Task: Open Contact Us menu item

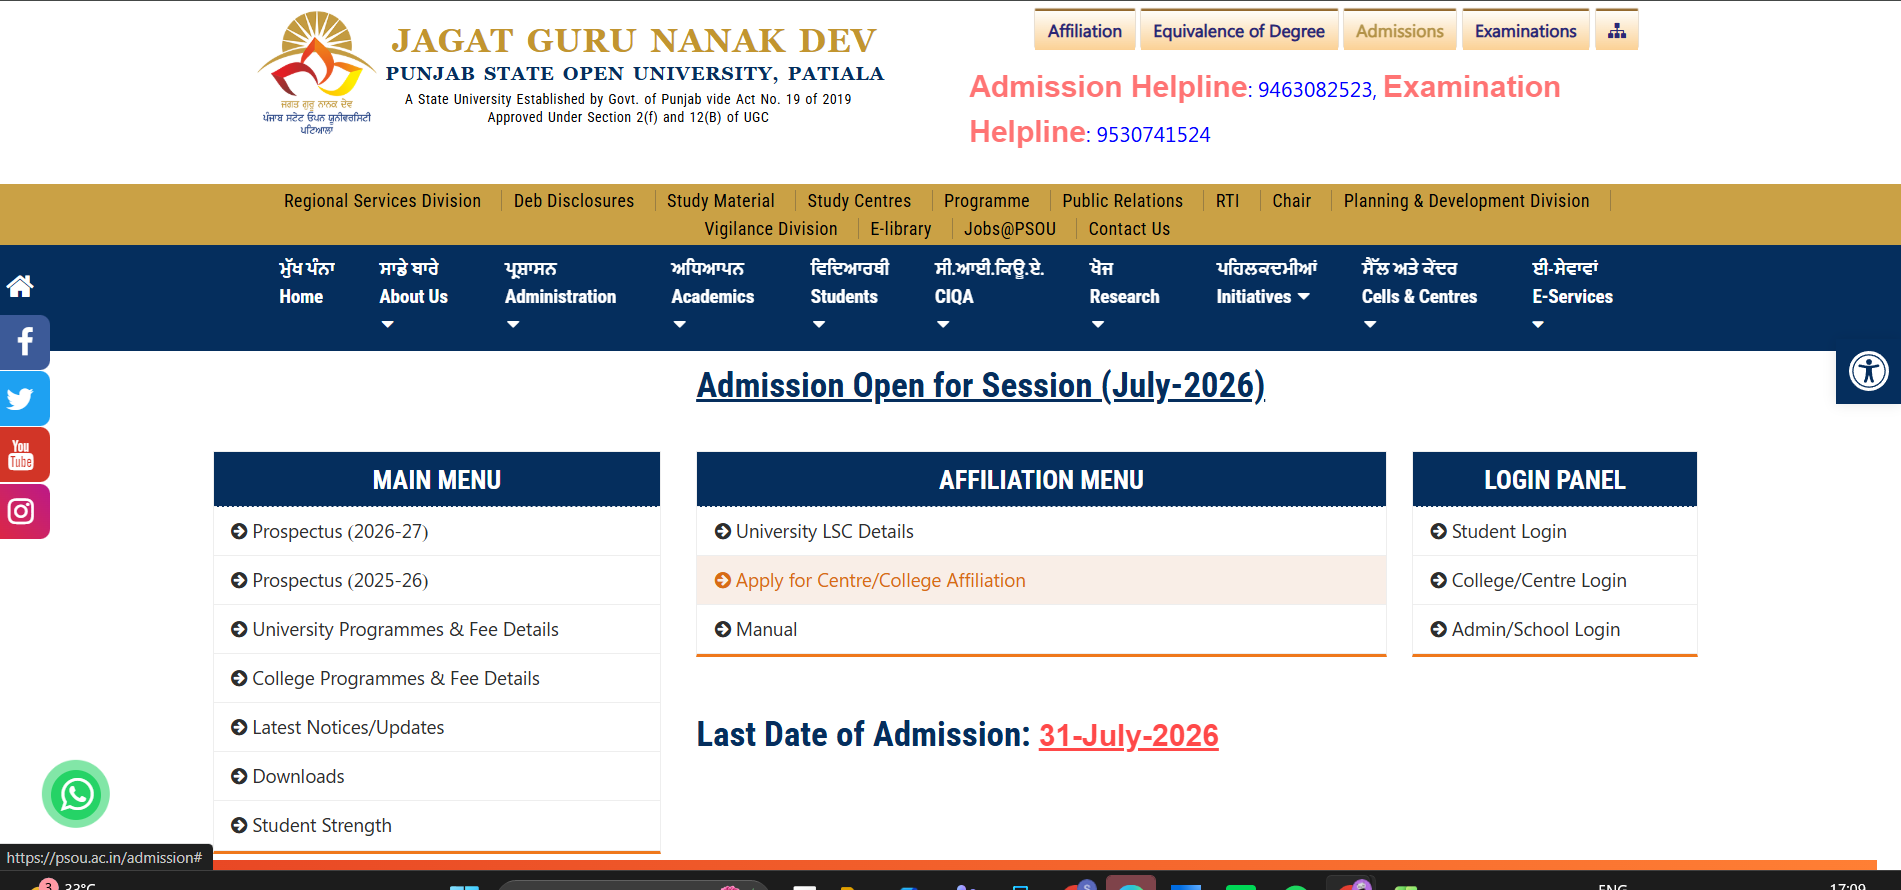Action: (1129, 229)
